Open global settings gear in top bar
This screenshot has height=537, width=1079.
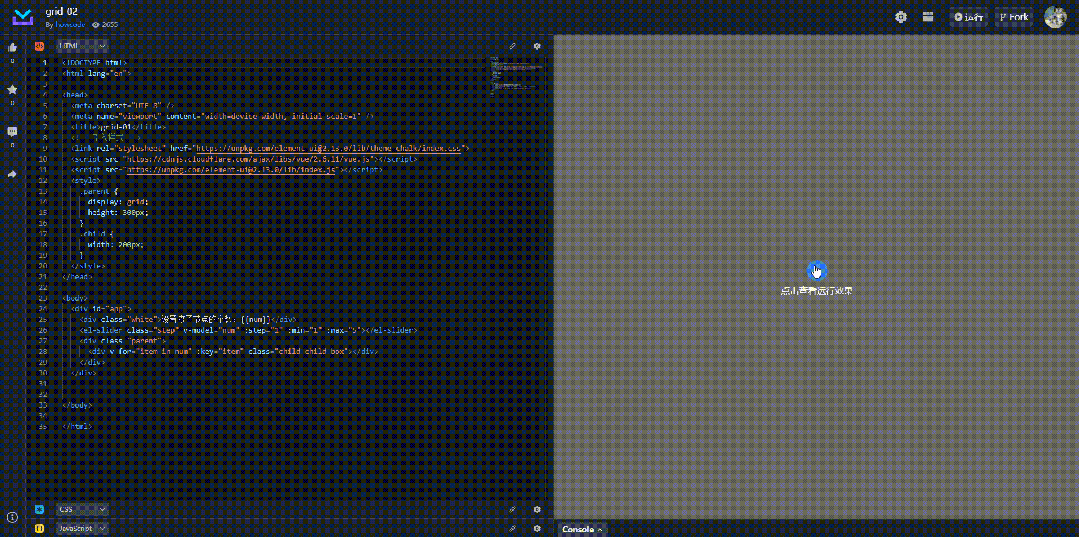pyautogui.click(x=901, y=17)
